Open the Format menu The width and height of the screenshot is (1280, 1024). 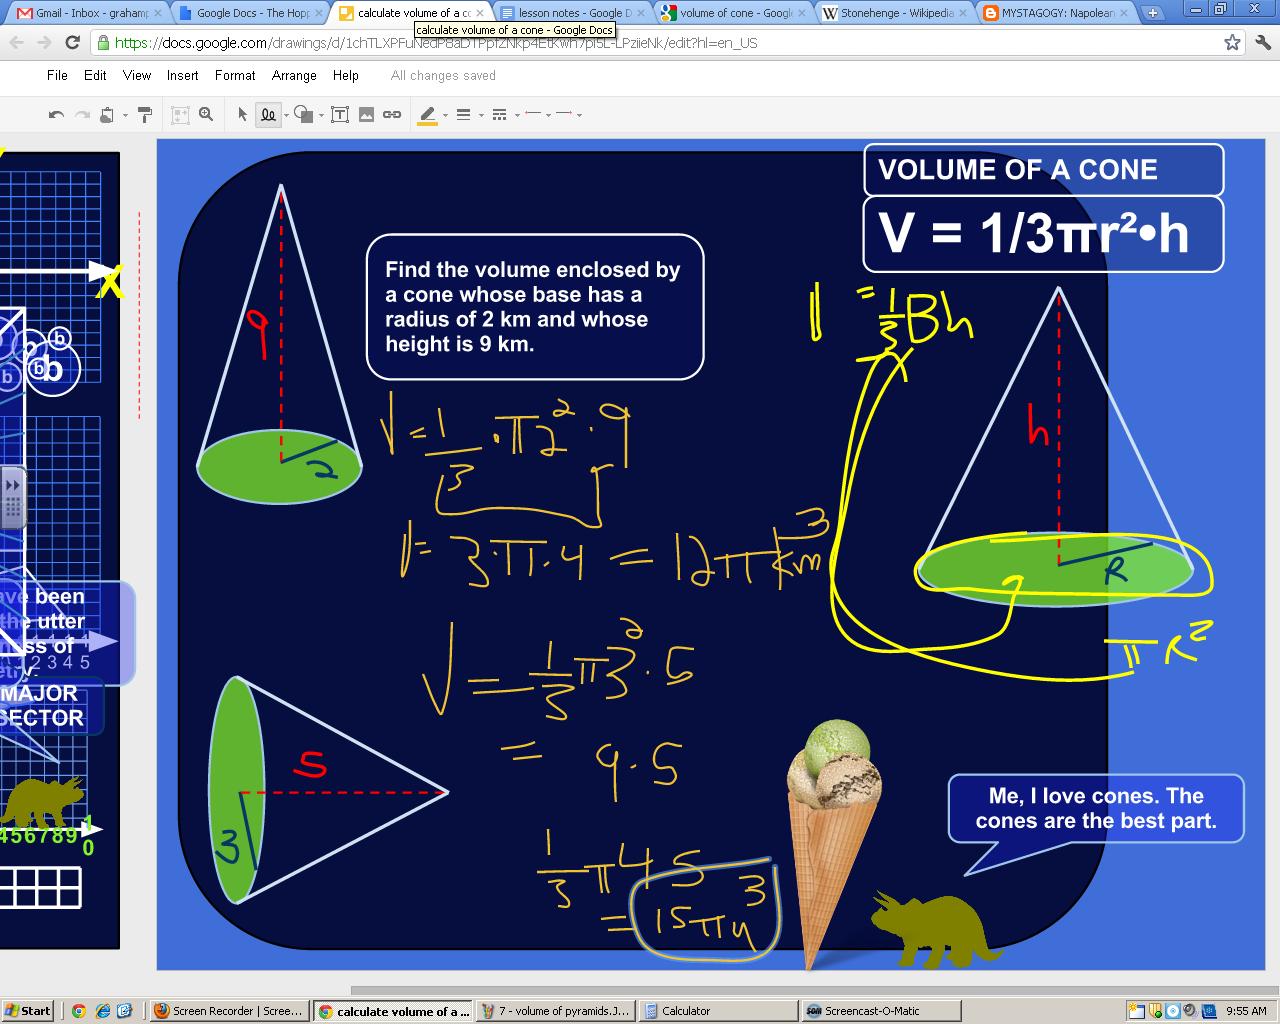tap(235, 76)
